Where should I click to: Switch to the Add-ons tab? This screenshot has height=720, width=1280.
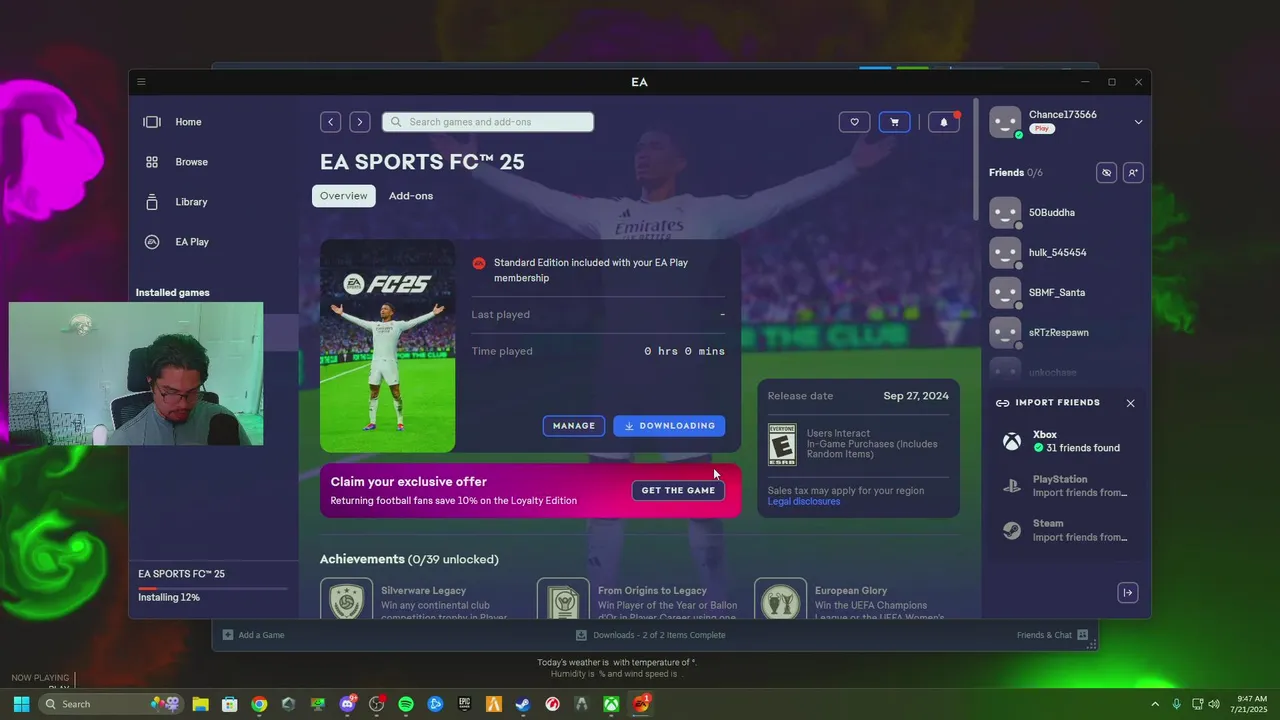[411, 196]
